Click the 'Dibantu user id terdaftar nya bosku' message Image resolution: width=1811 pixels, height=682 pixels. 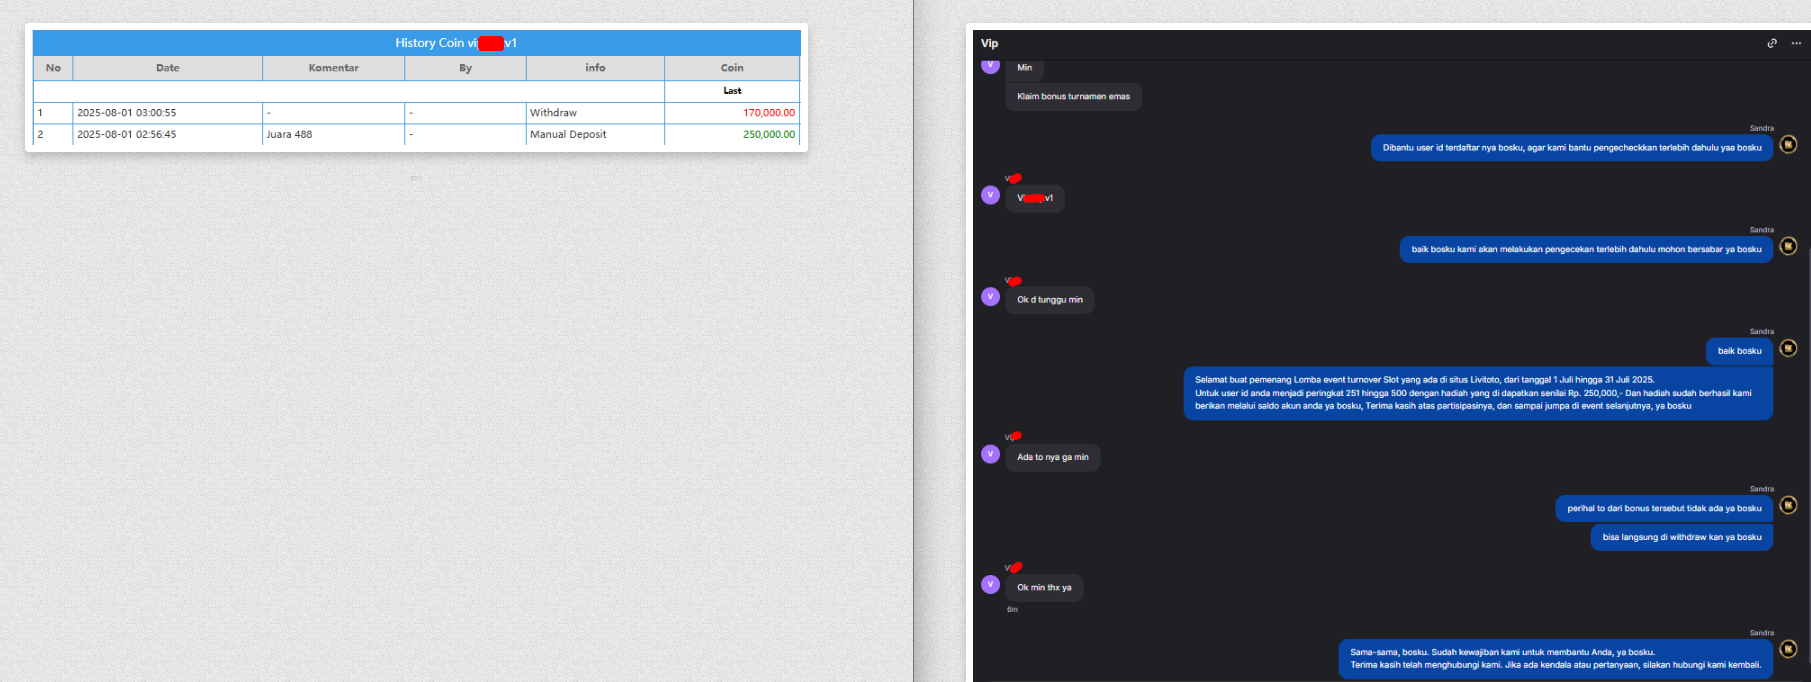[1572, 148]
